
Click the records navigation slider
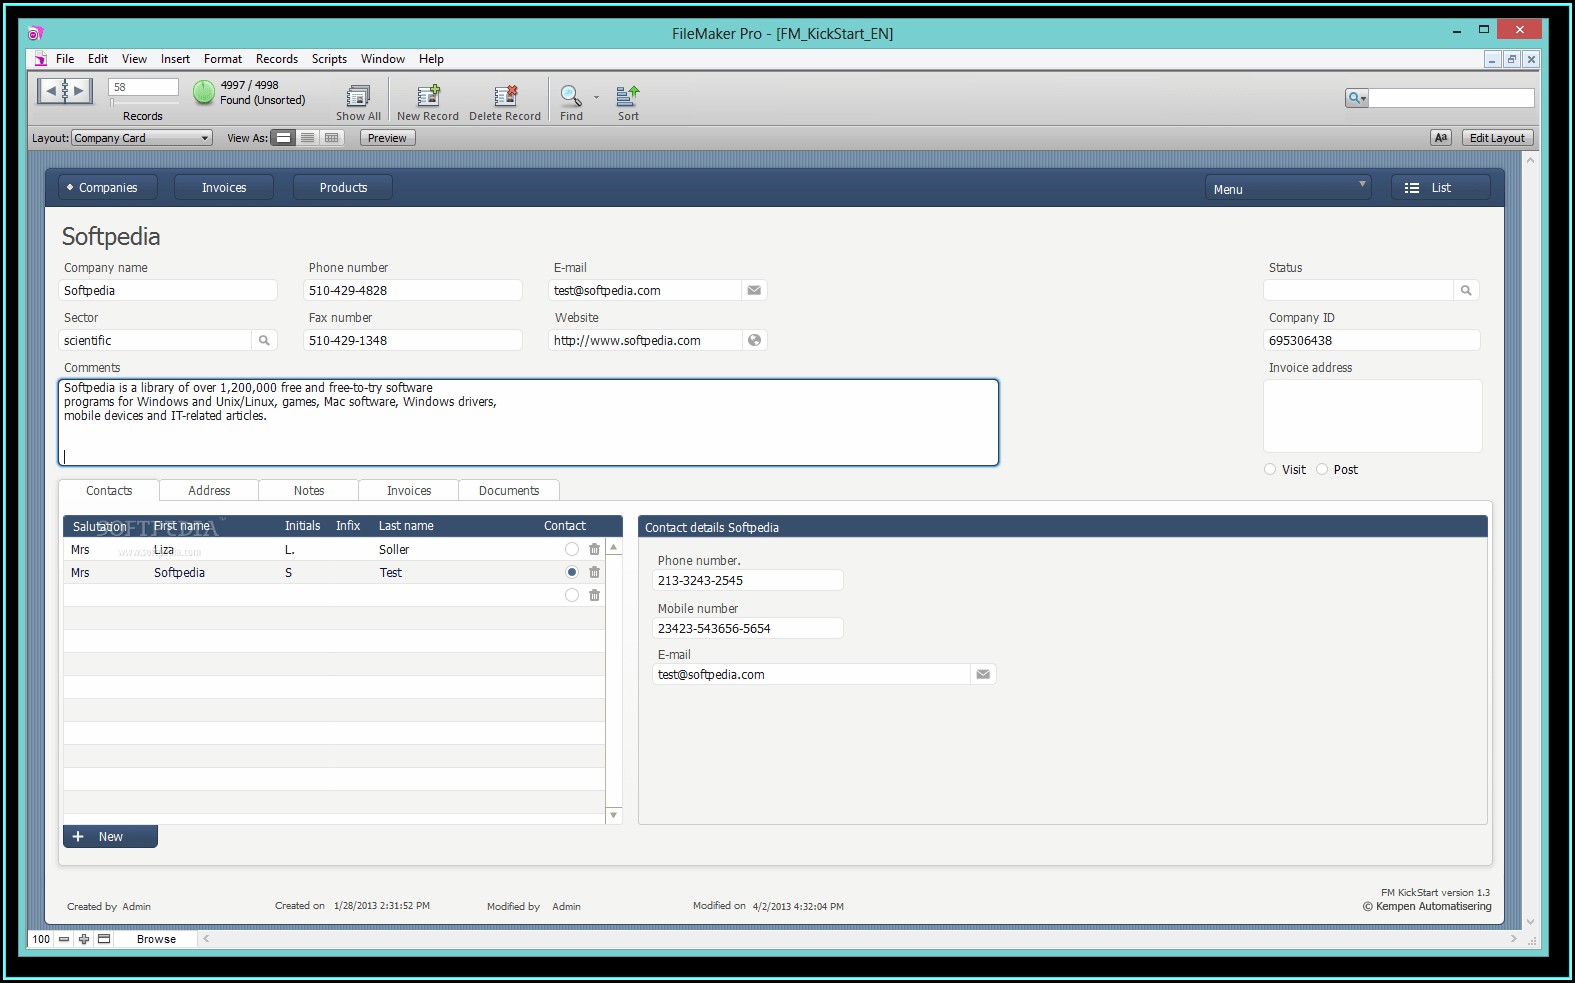tap(143, 102)
